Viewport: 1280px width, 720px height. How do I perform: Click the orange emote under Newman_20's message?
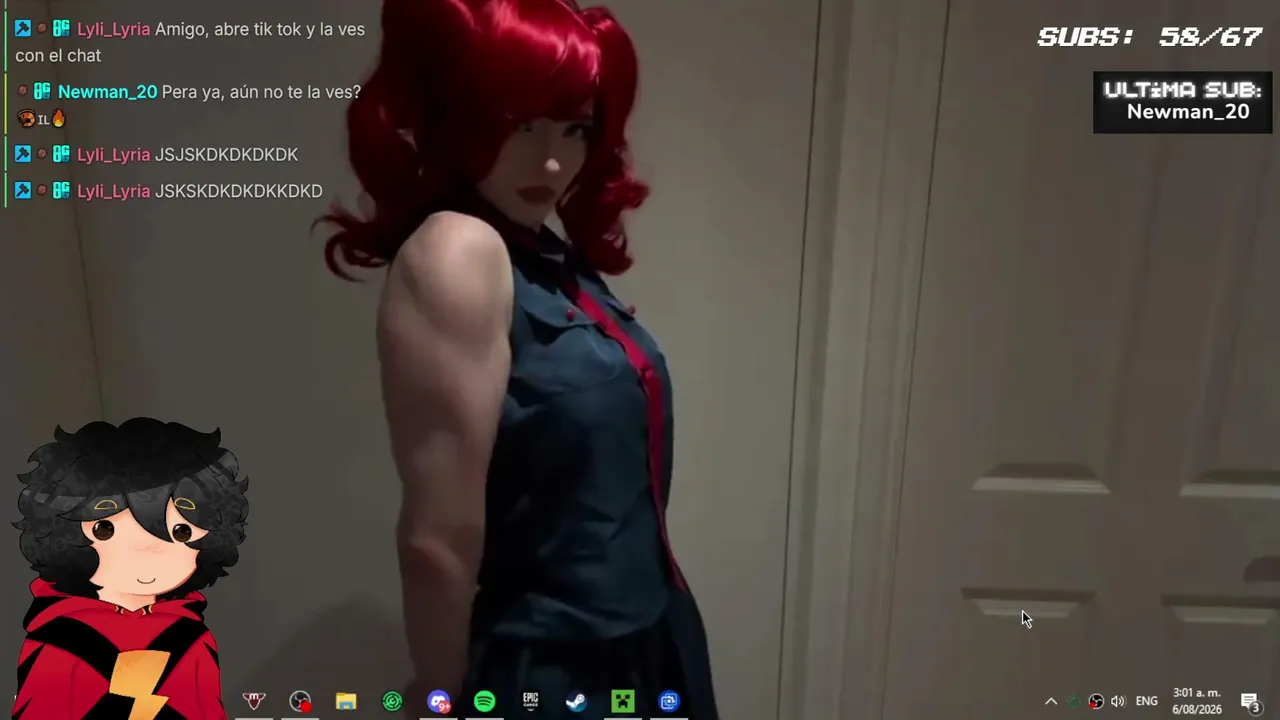click(x=26, y=119)
